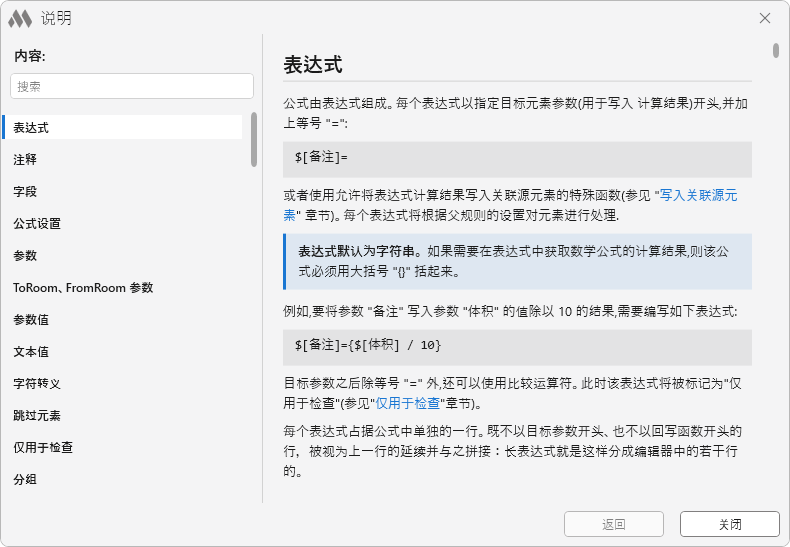Click the disabled 返回 button
Screen dimensions: 790x547
(x=614, y=524)
